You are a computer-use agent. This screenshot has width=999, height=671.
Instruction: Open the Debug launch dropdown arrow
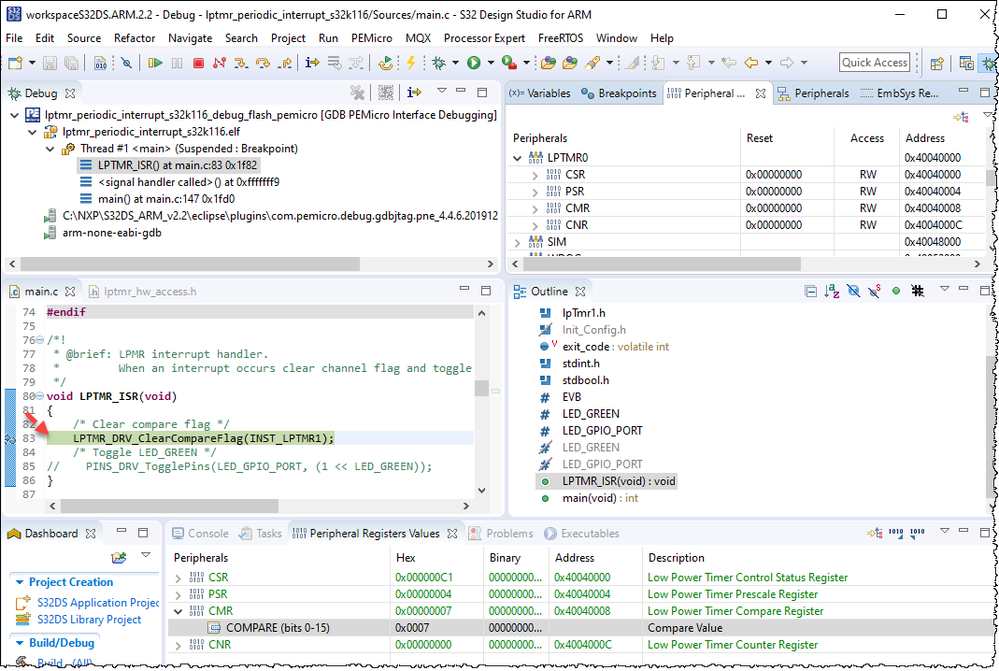pyautogui.click(x=455, y=63)
